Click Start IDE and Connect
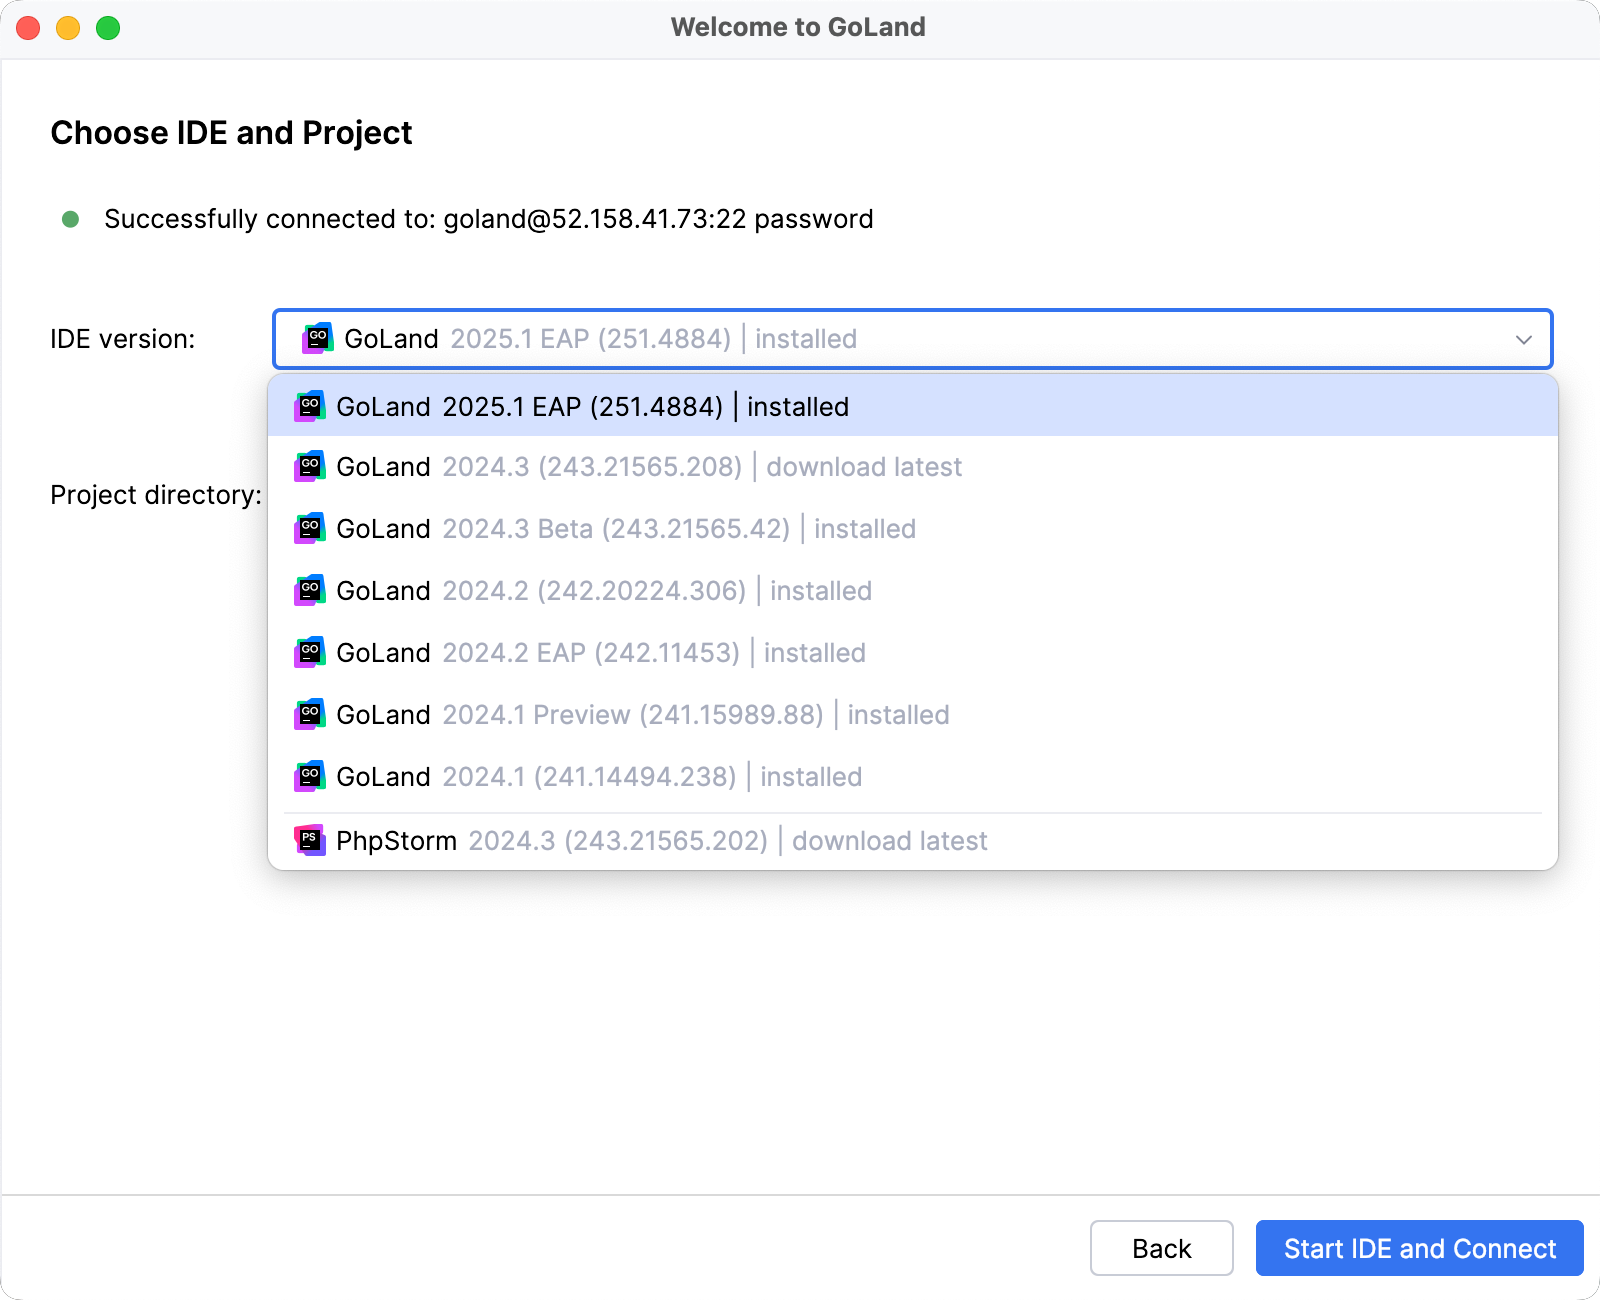 (x=1419, y=1248)
